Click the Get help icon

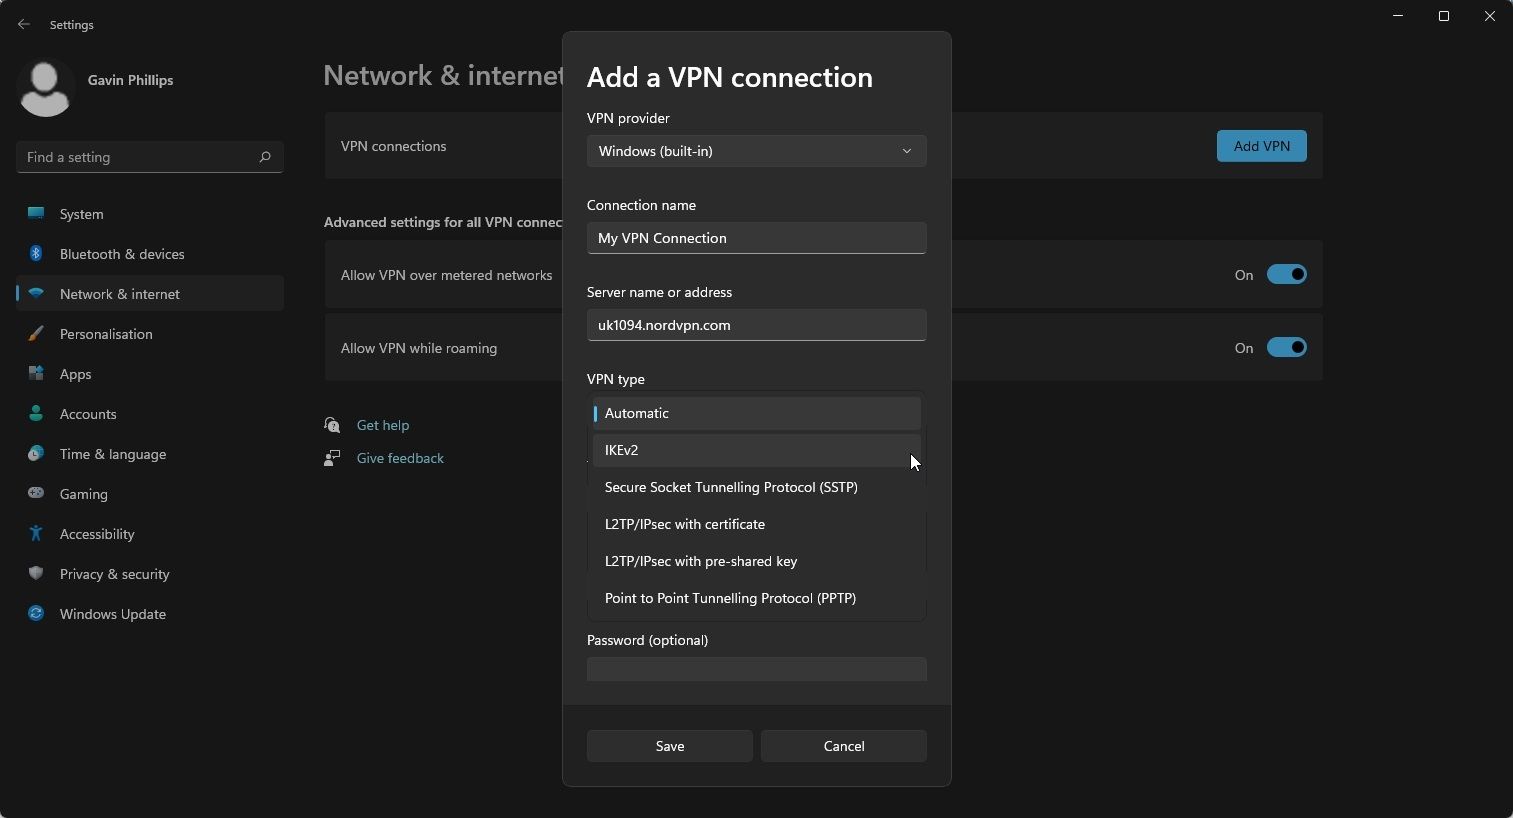[332, 425]
